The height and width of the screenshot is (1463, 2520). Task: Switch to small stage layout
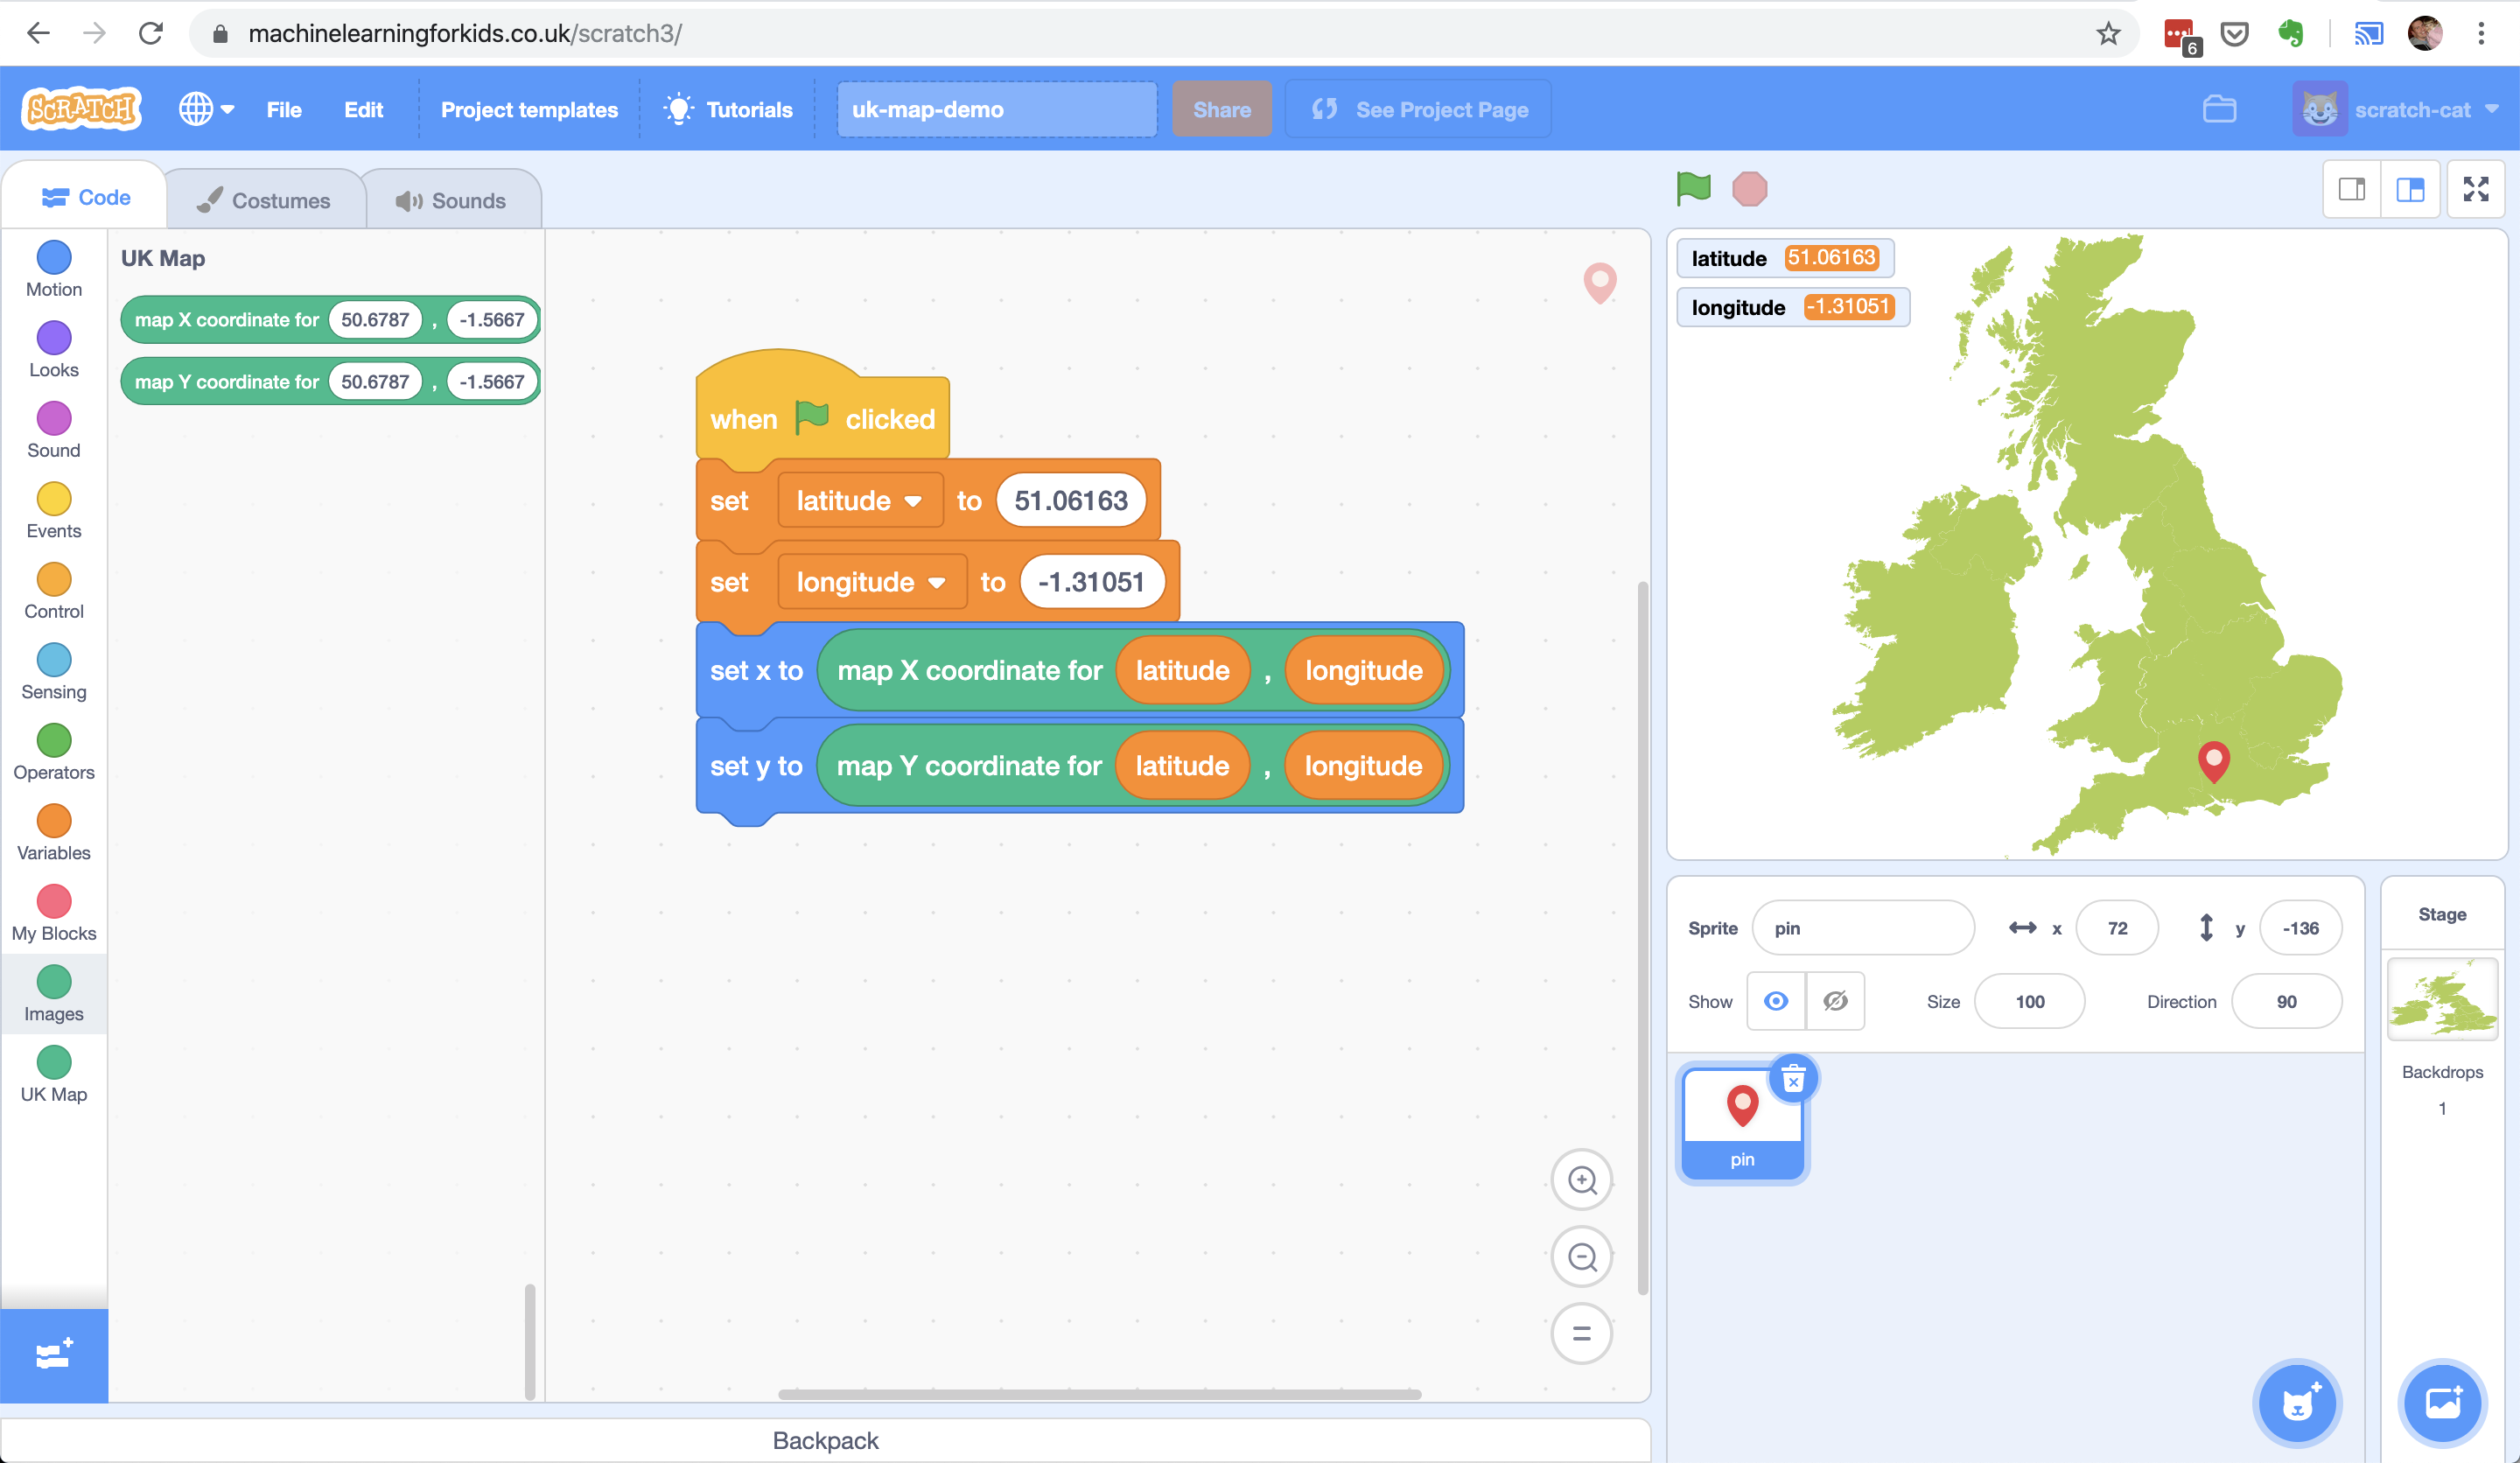pyautogui.click(x=2351, y=189)
